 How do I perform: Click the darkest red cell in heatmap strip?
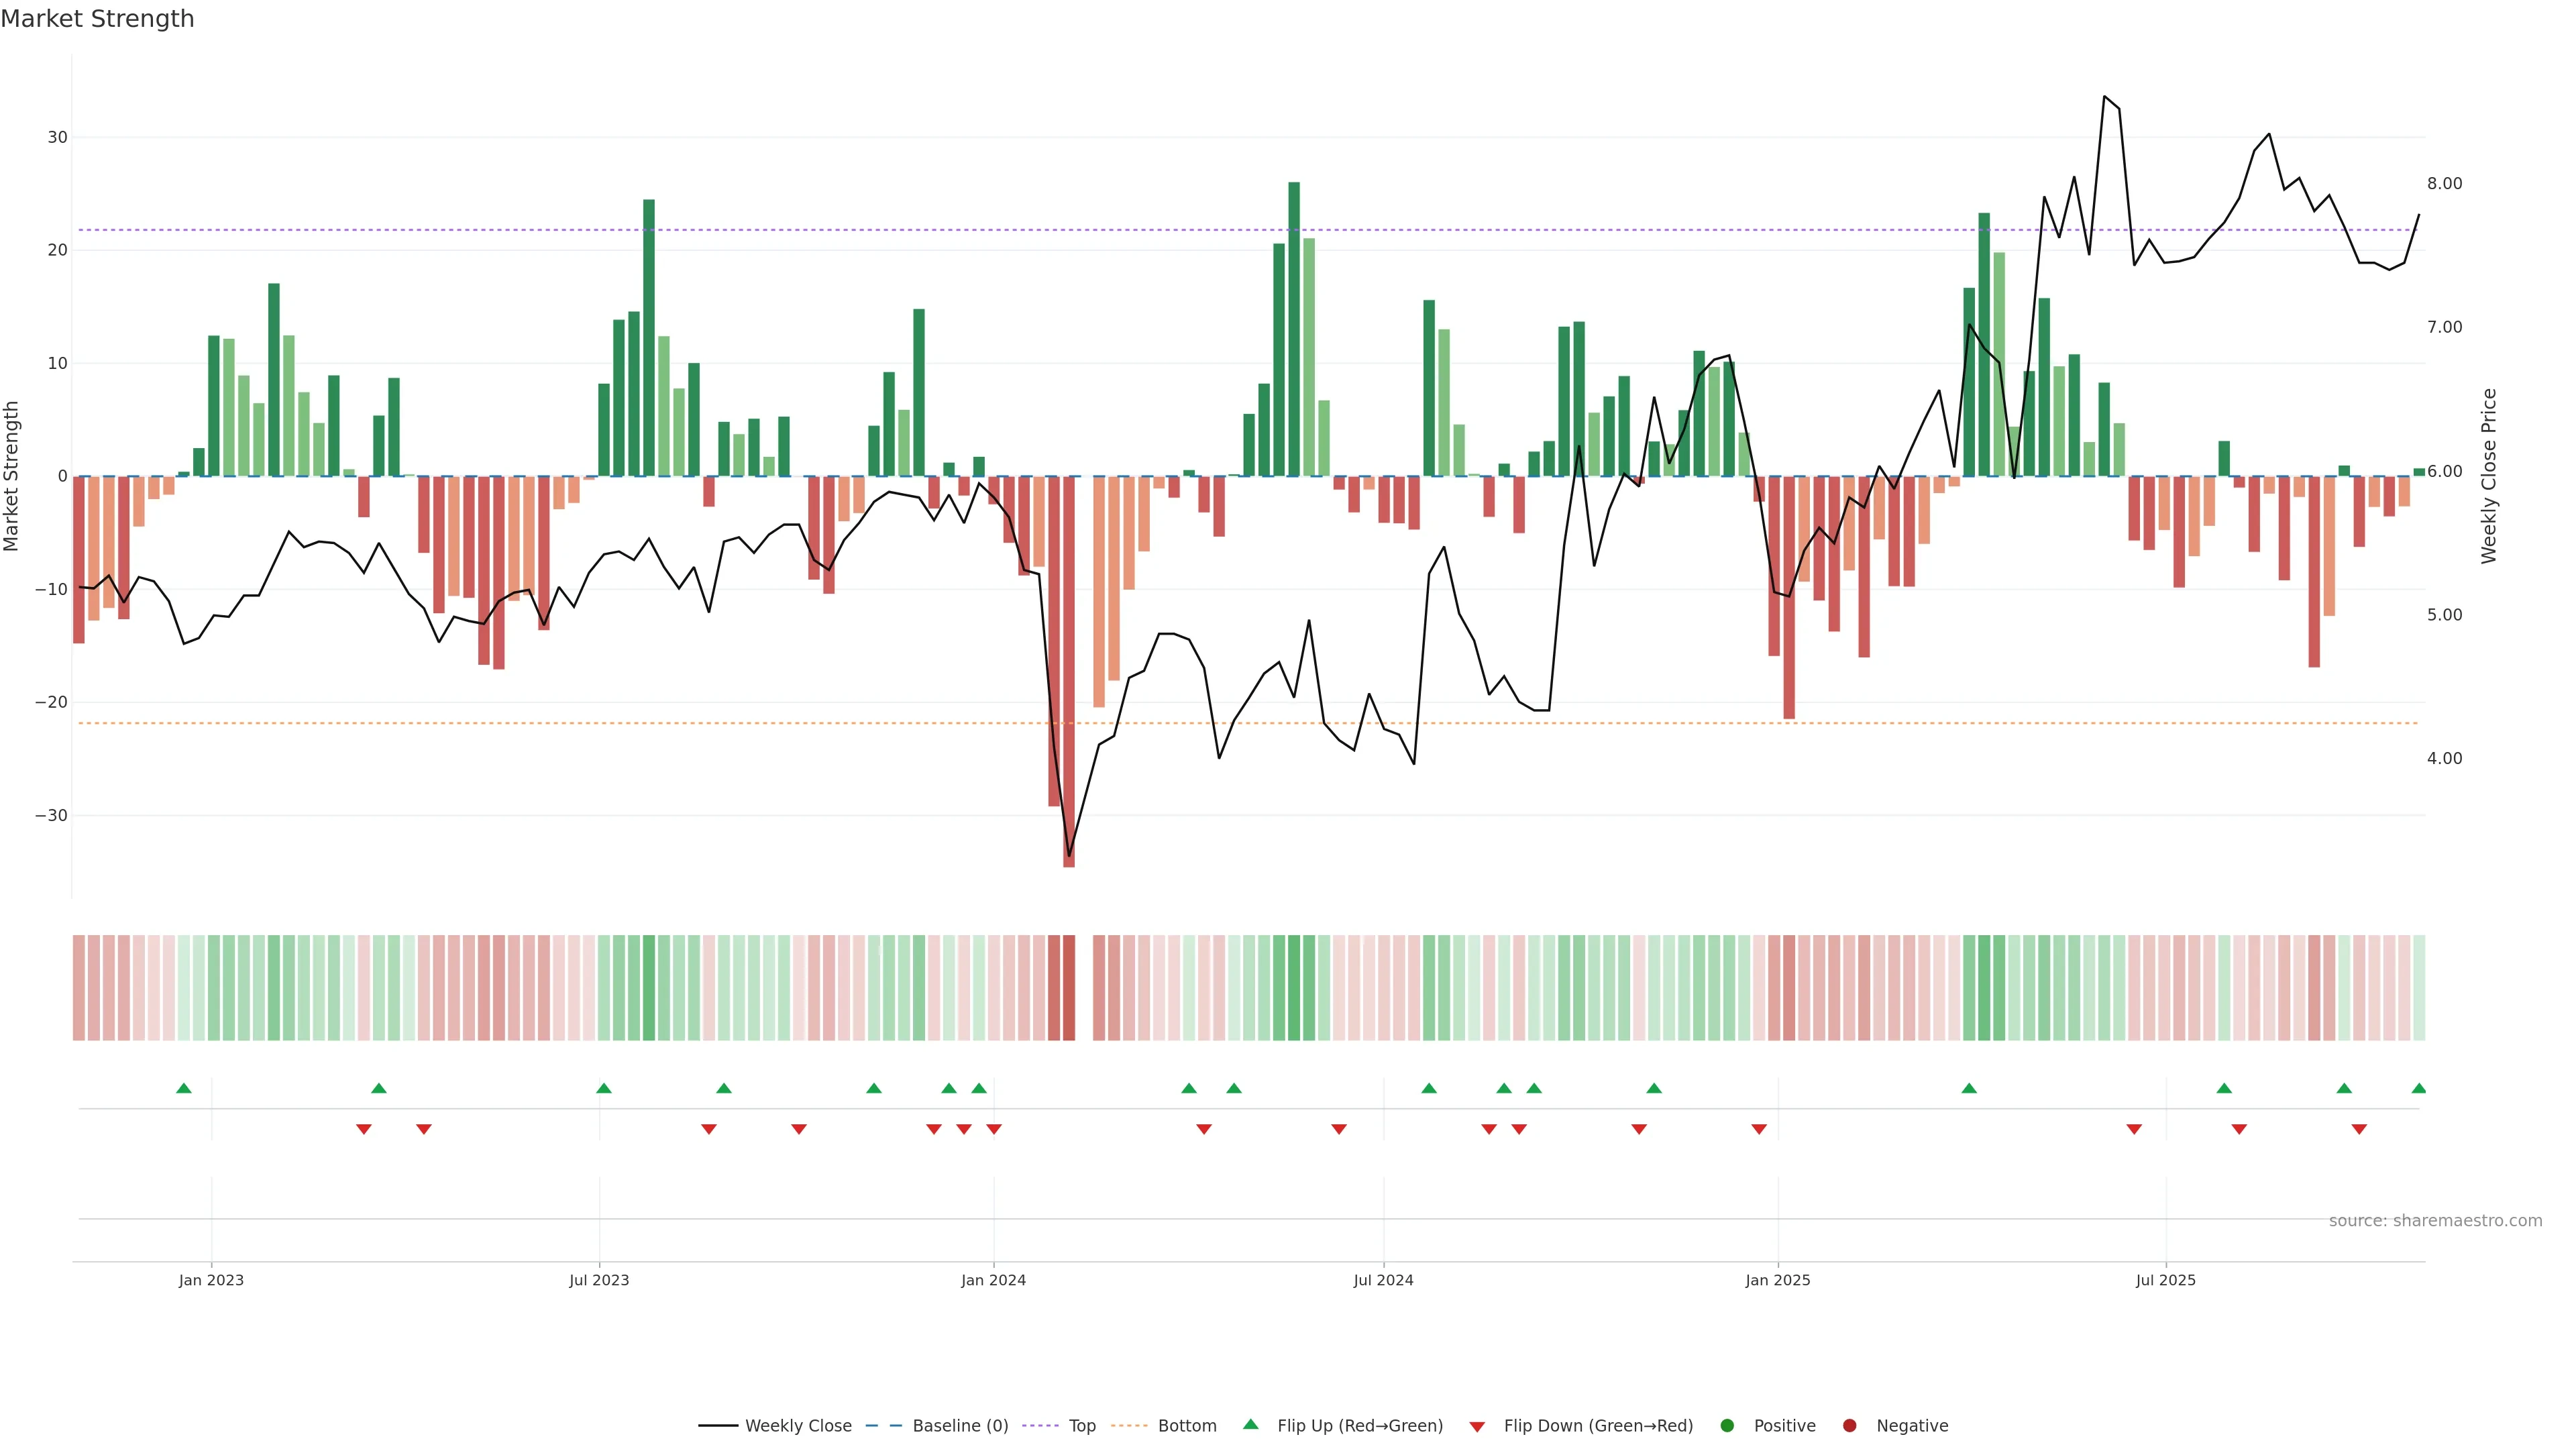coord(1069,988)
